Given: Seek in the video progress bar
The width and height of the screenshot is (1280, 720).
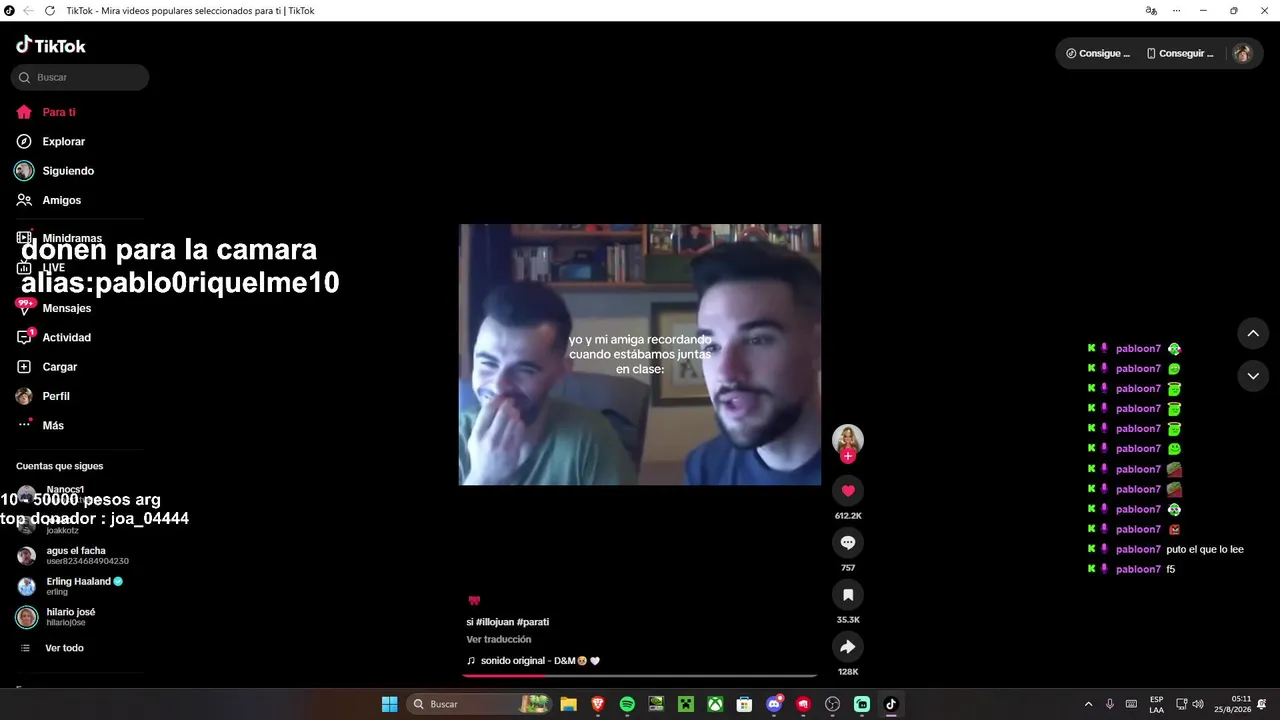Looking at the screenshot, I should tap(640, 676).
